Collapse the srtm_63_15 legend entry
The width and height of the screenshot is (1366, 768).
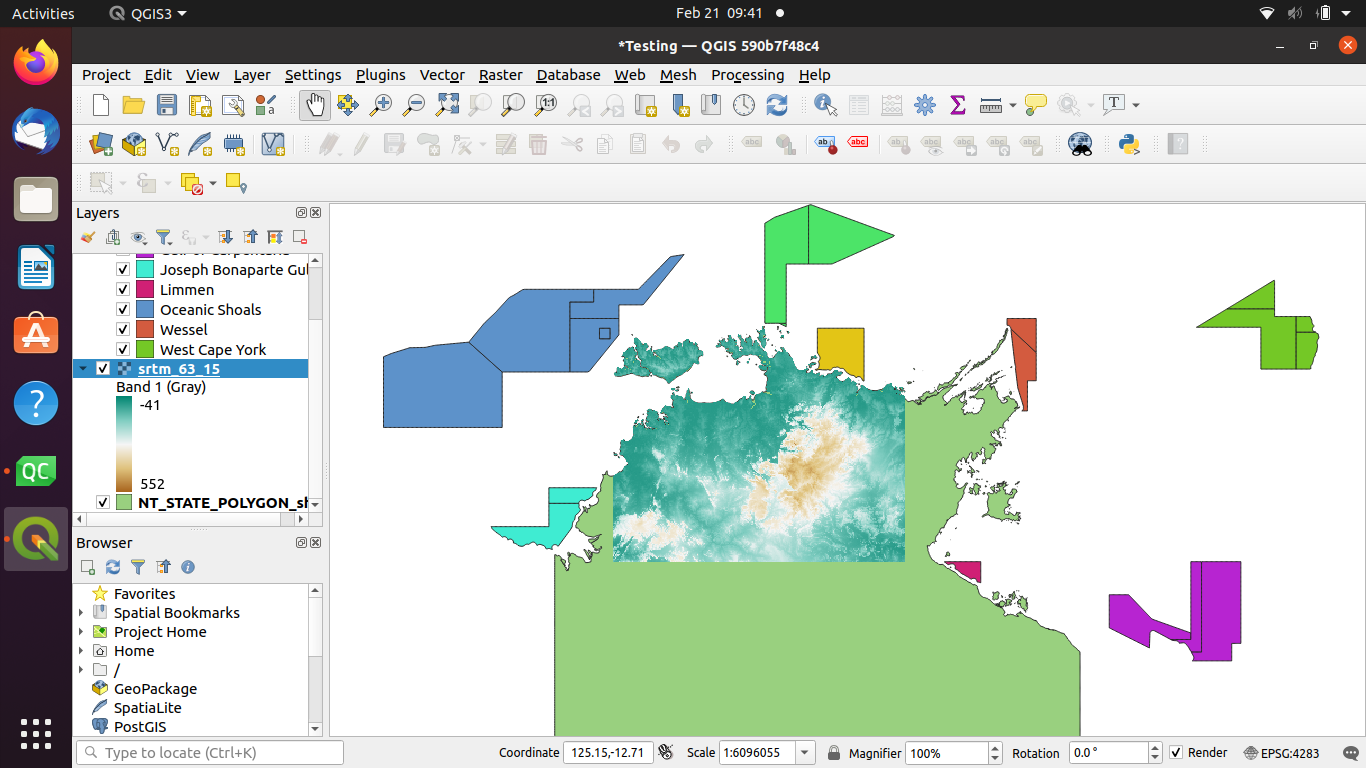point(84,368)
